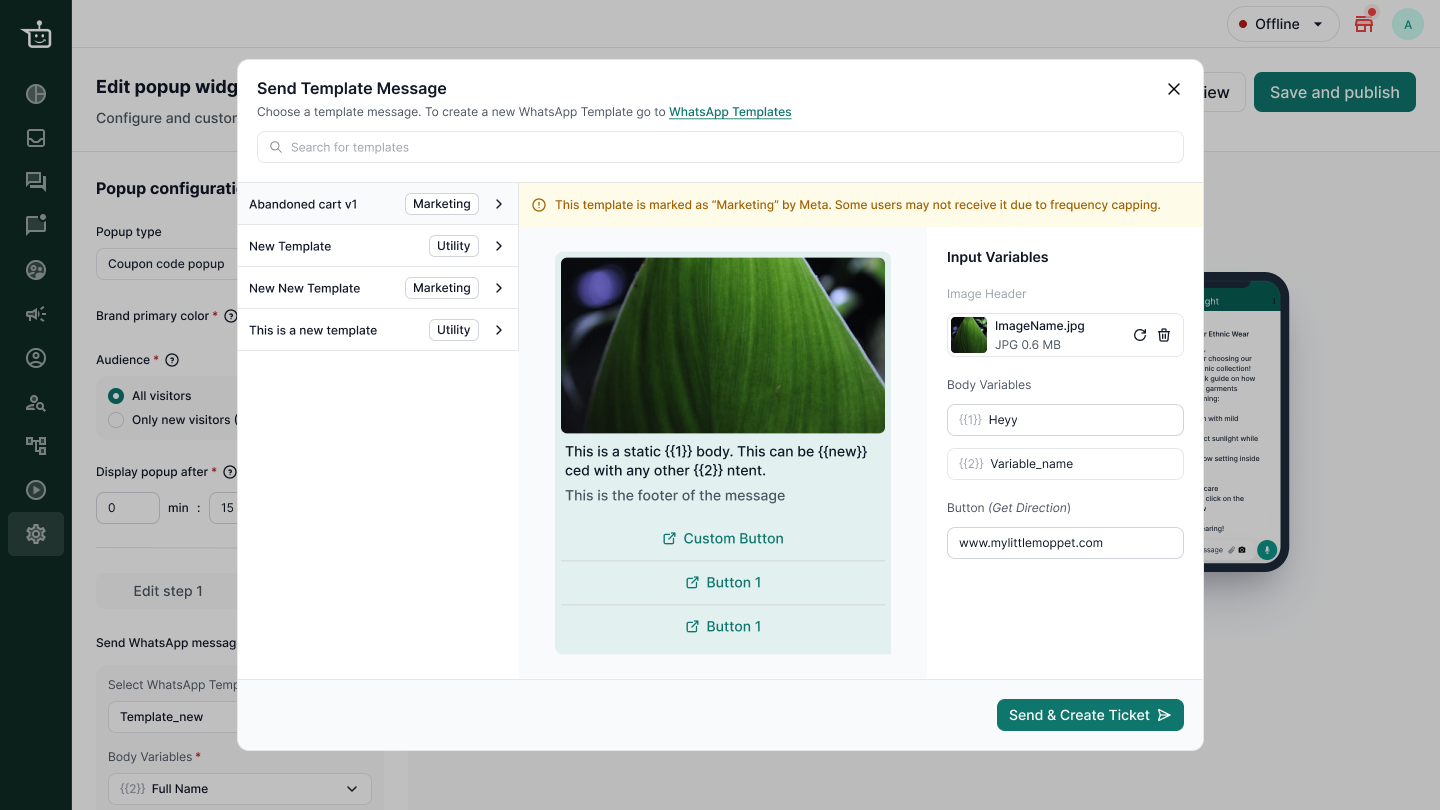Open the dashboard pie chart icon in sidebar
The height and width of the screenshot is (810, 1440).
36,94
